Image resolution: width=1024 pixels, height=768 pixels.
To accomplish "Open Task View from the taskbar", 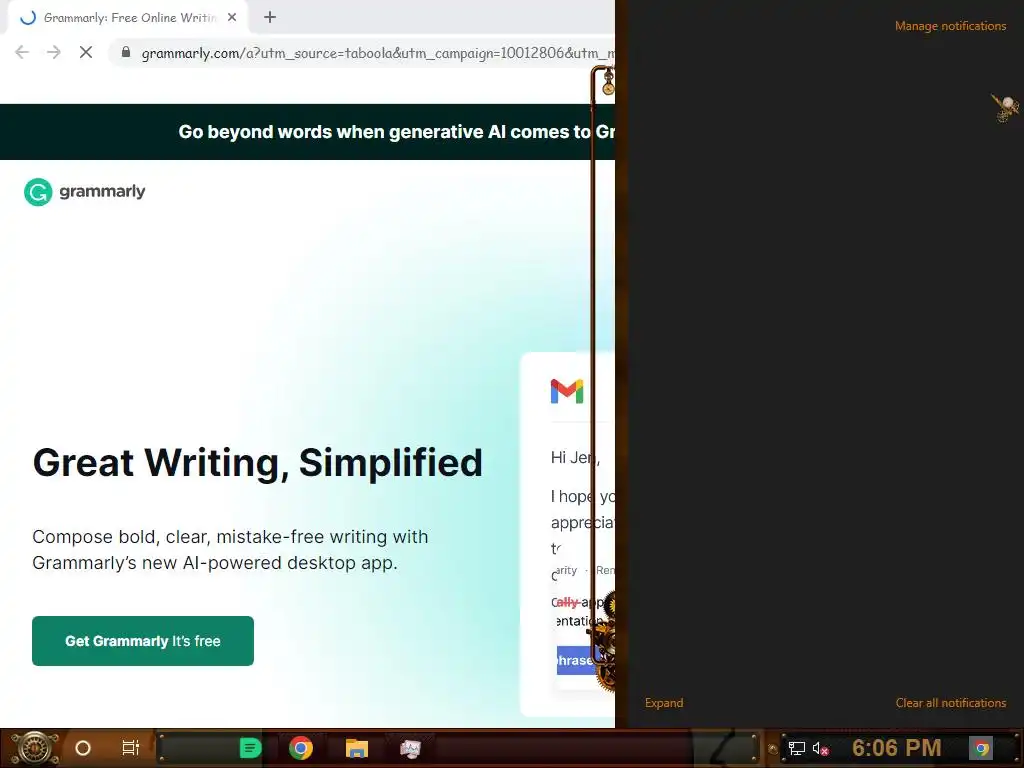I will [x=131, y=748].
